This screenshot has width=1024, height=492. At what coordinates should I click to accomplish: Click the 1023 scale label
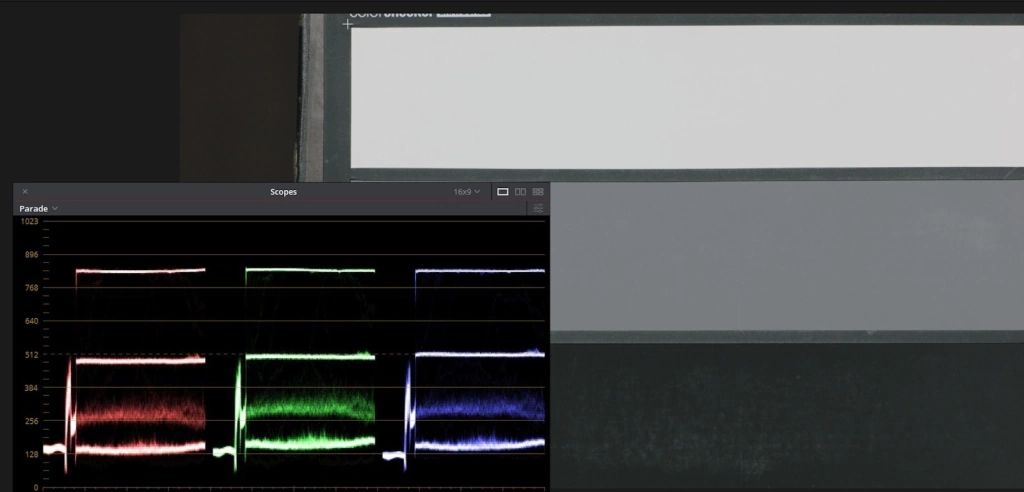(x=29, y=222)
